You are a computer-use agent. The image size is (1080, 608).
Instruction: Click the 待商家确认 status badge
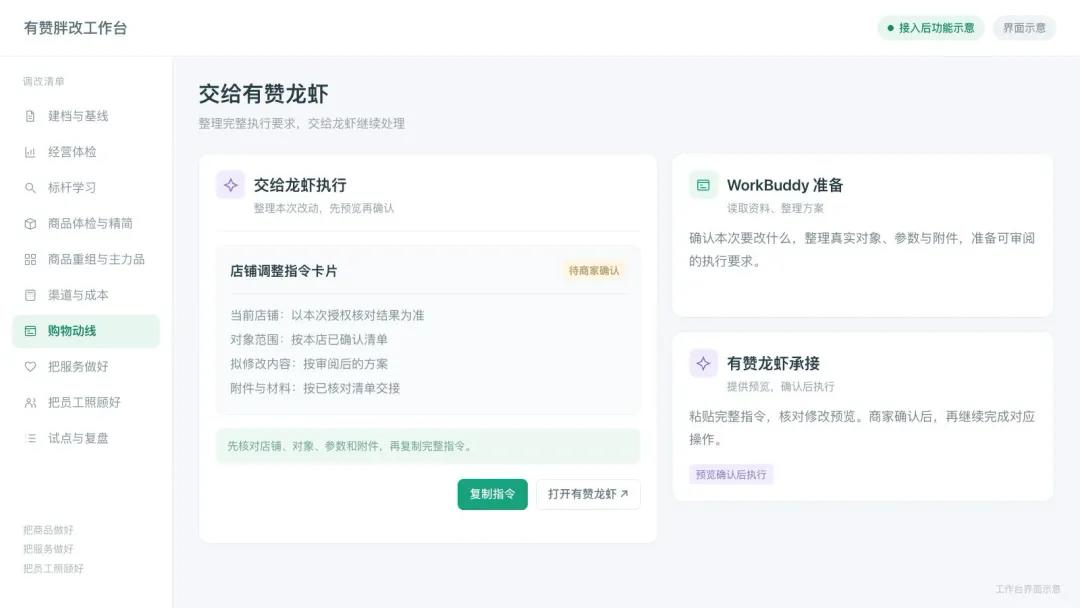[x=594, y=271]
